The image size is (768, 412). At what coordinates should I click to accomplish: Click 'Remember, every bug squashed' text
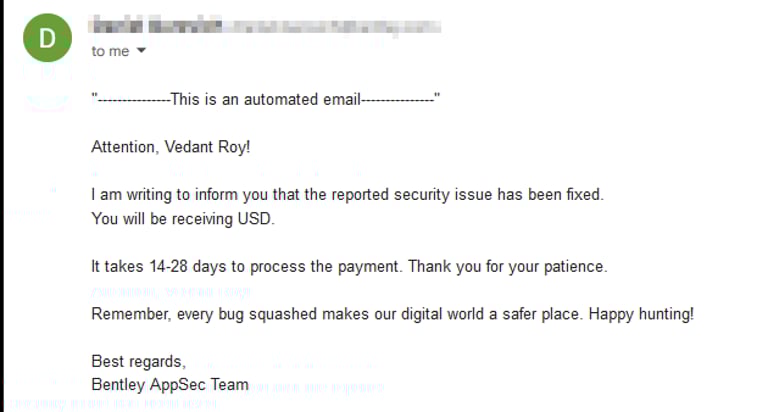pos(204,314)
